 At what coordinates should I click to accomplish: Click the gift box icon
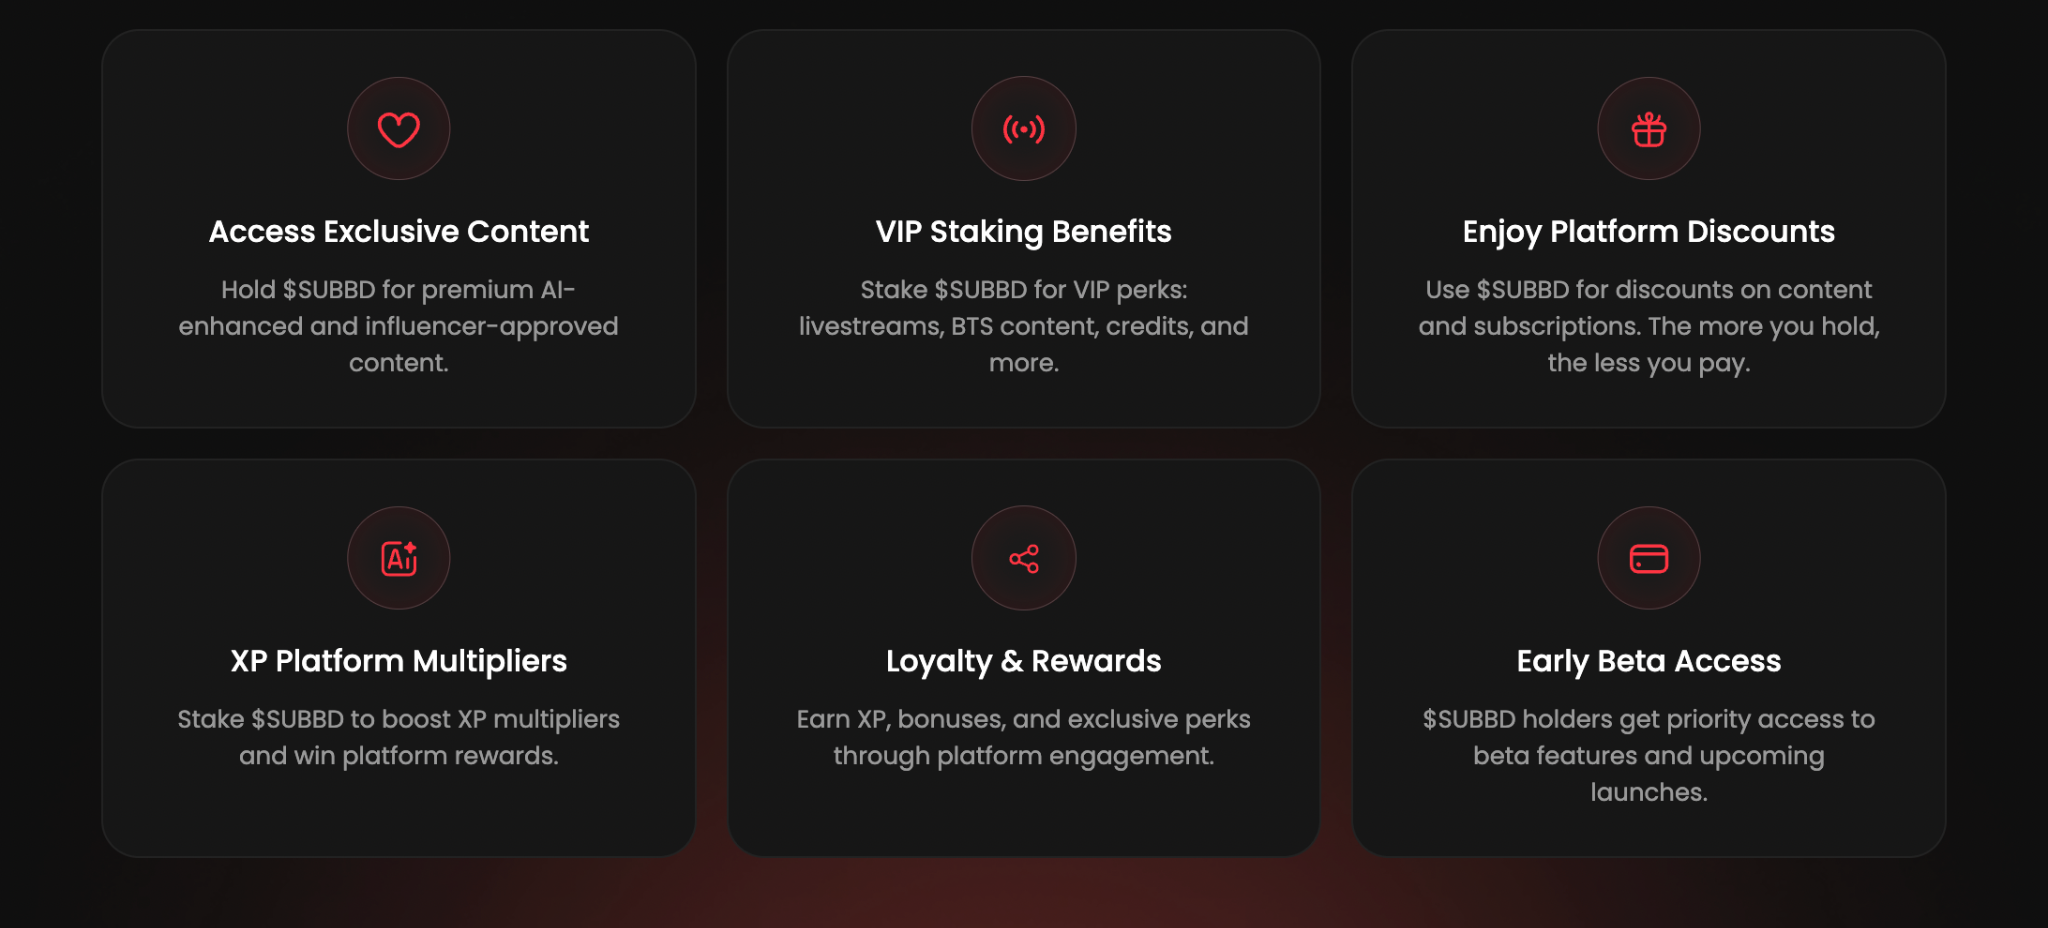click(x=1648, y=129)
